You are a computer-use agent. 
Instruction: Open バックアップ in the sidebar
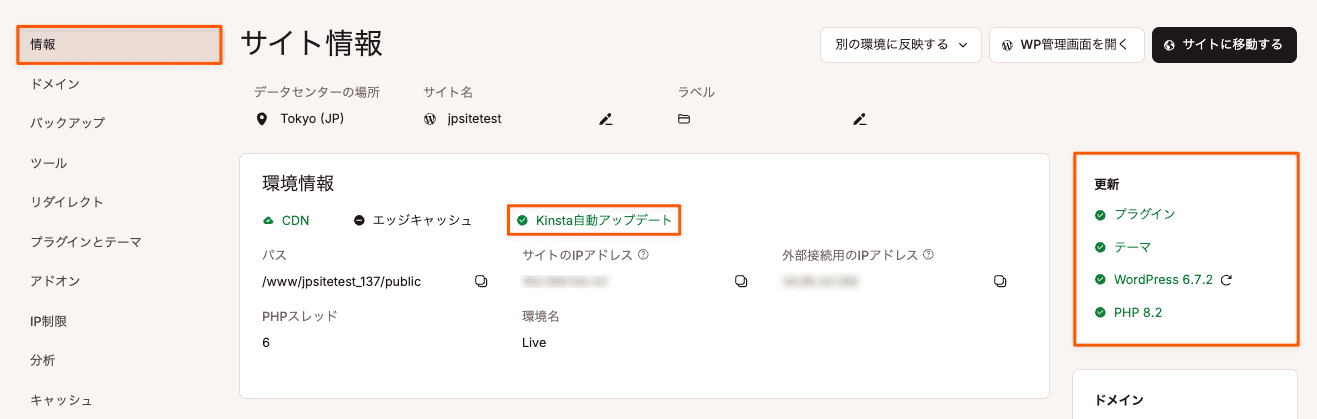click(67, 123)
